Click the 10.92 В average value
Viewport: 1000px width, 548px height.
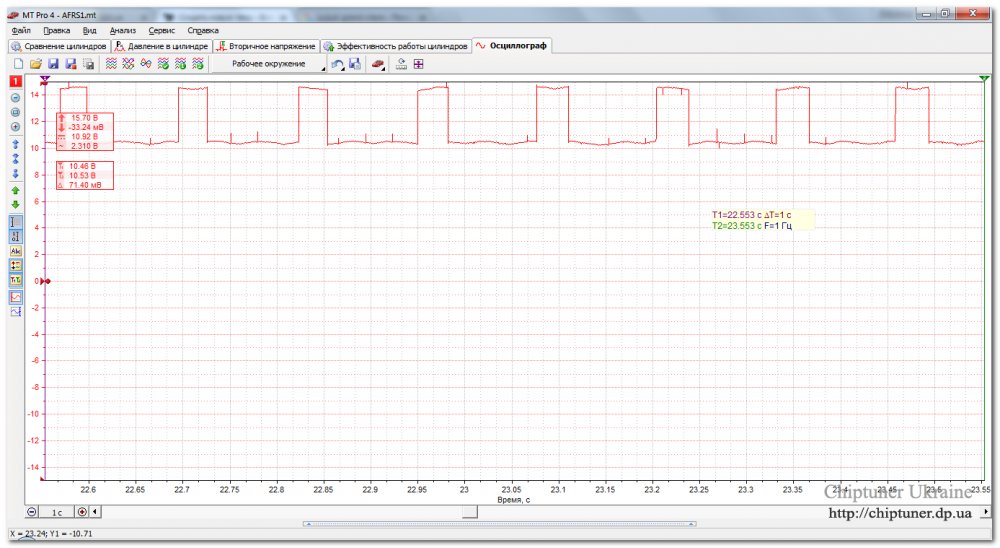click(x=84, y=137)
